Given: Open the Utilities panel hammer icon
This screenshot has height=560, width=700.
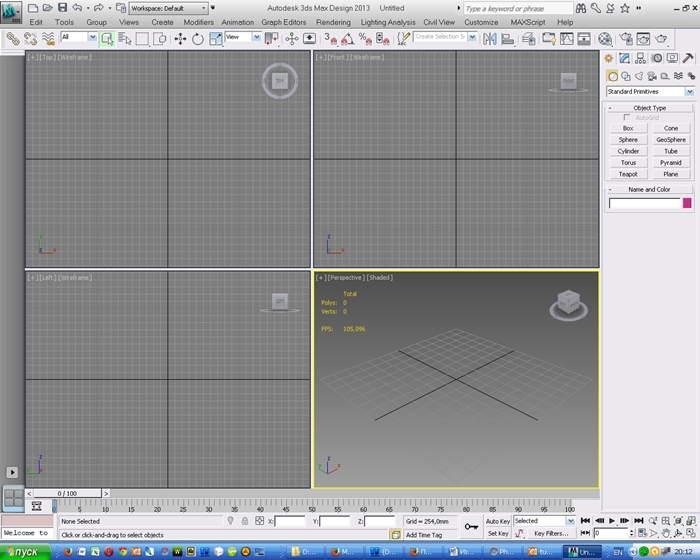Looking at the screenshot, I should coord(688,58).
